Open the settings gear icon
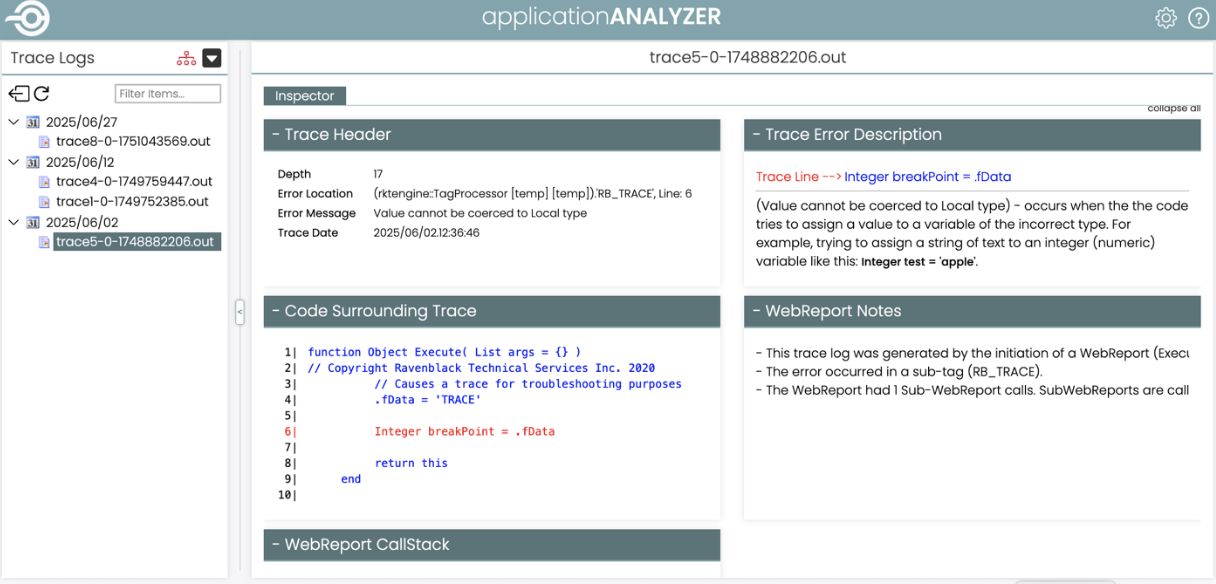1216x584 pixels. (x=1166, y=18)
